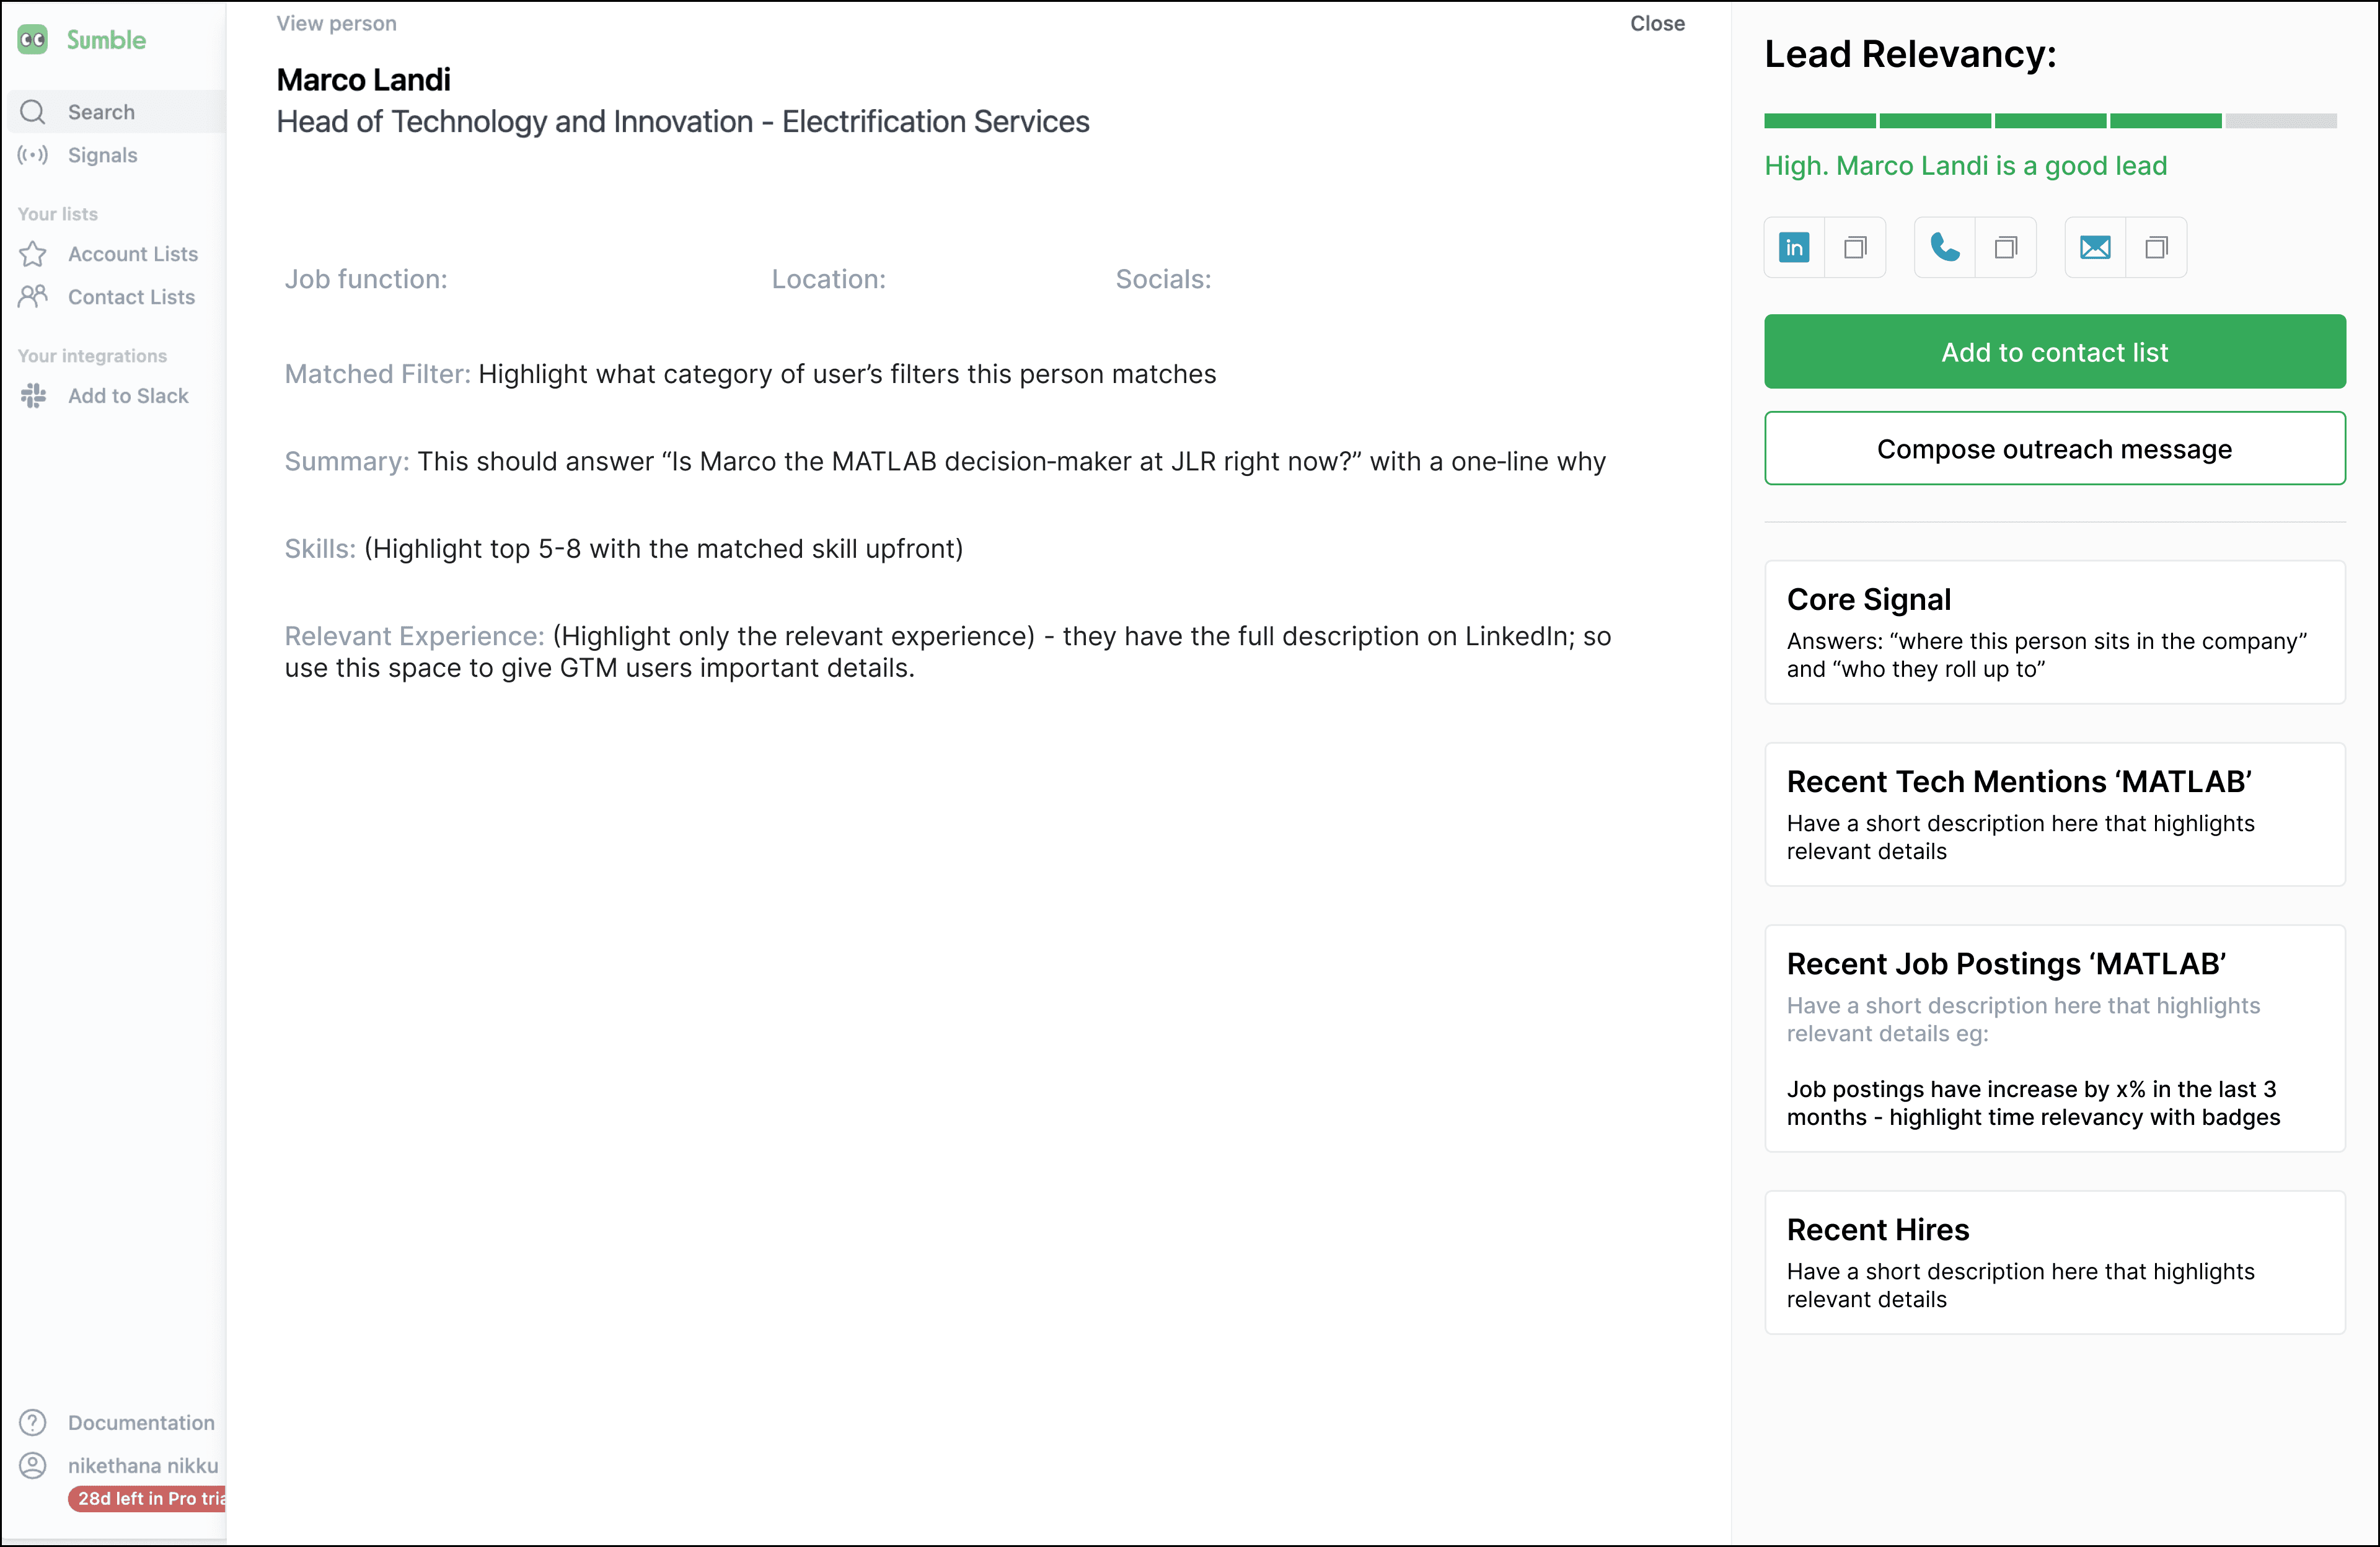
Task: Open Documentation link
Action: (140, 1422)
